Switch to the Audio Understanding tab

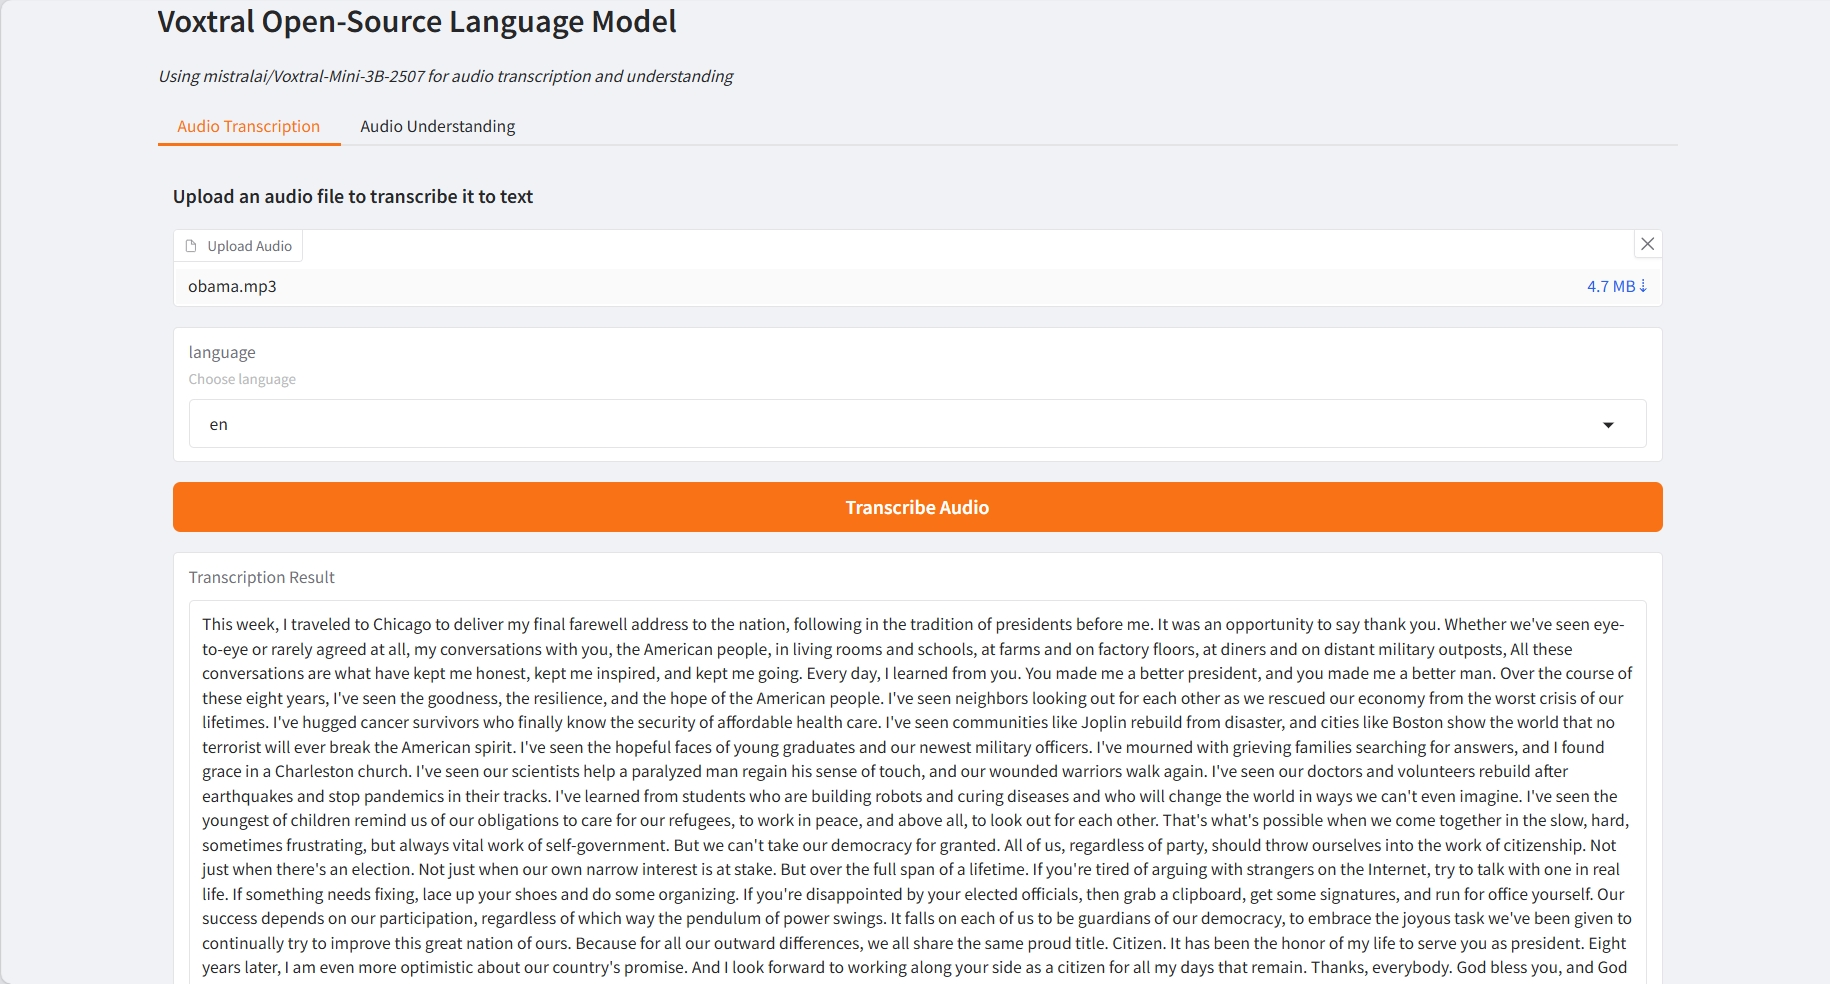click(x=437, y=126)
